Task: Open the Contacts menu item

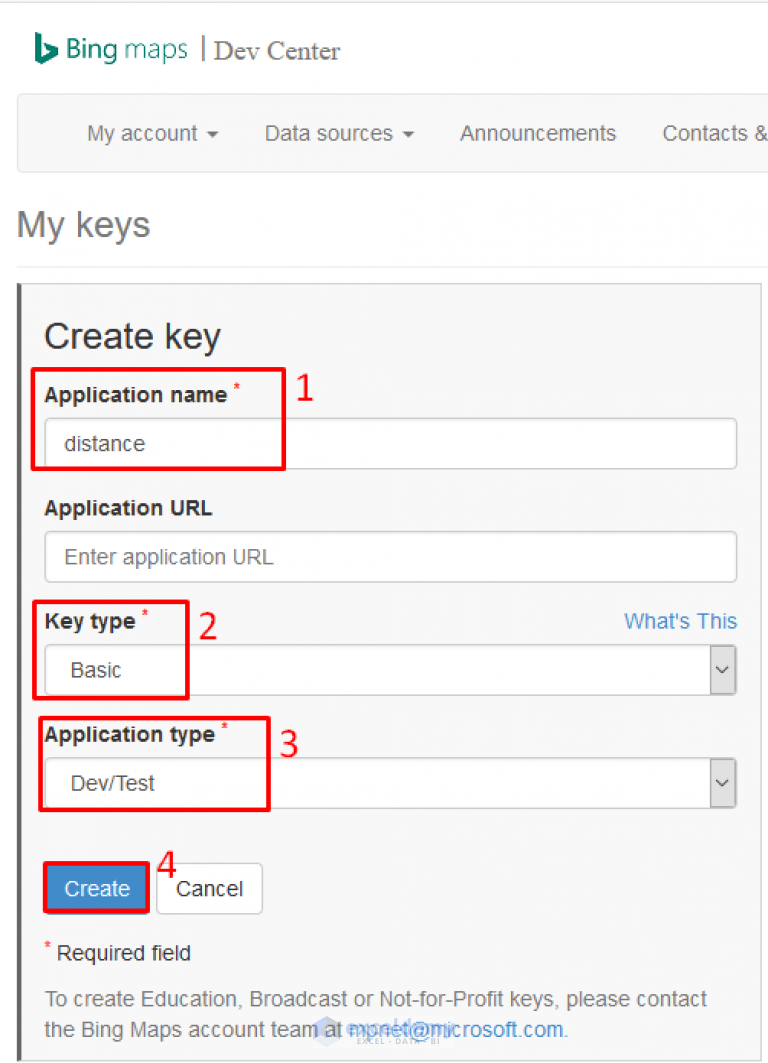Action: tap(714, 134)
